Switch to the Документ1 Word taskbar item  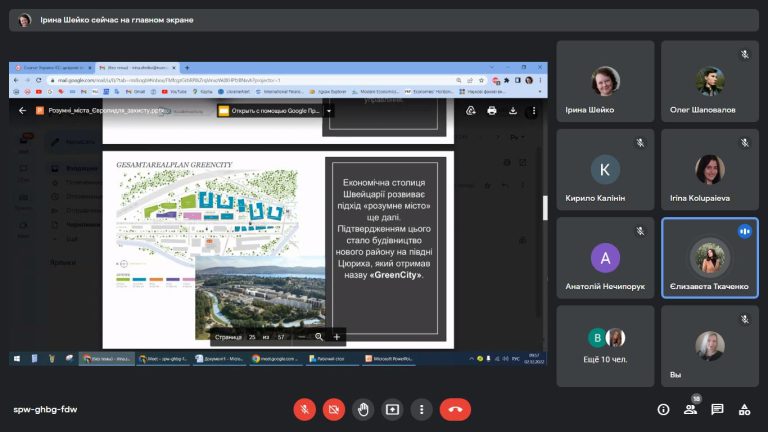tap(219, 359)
